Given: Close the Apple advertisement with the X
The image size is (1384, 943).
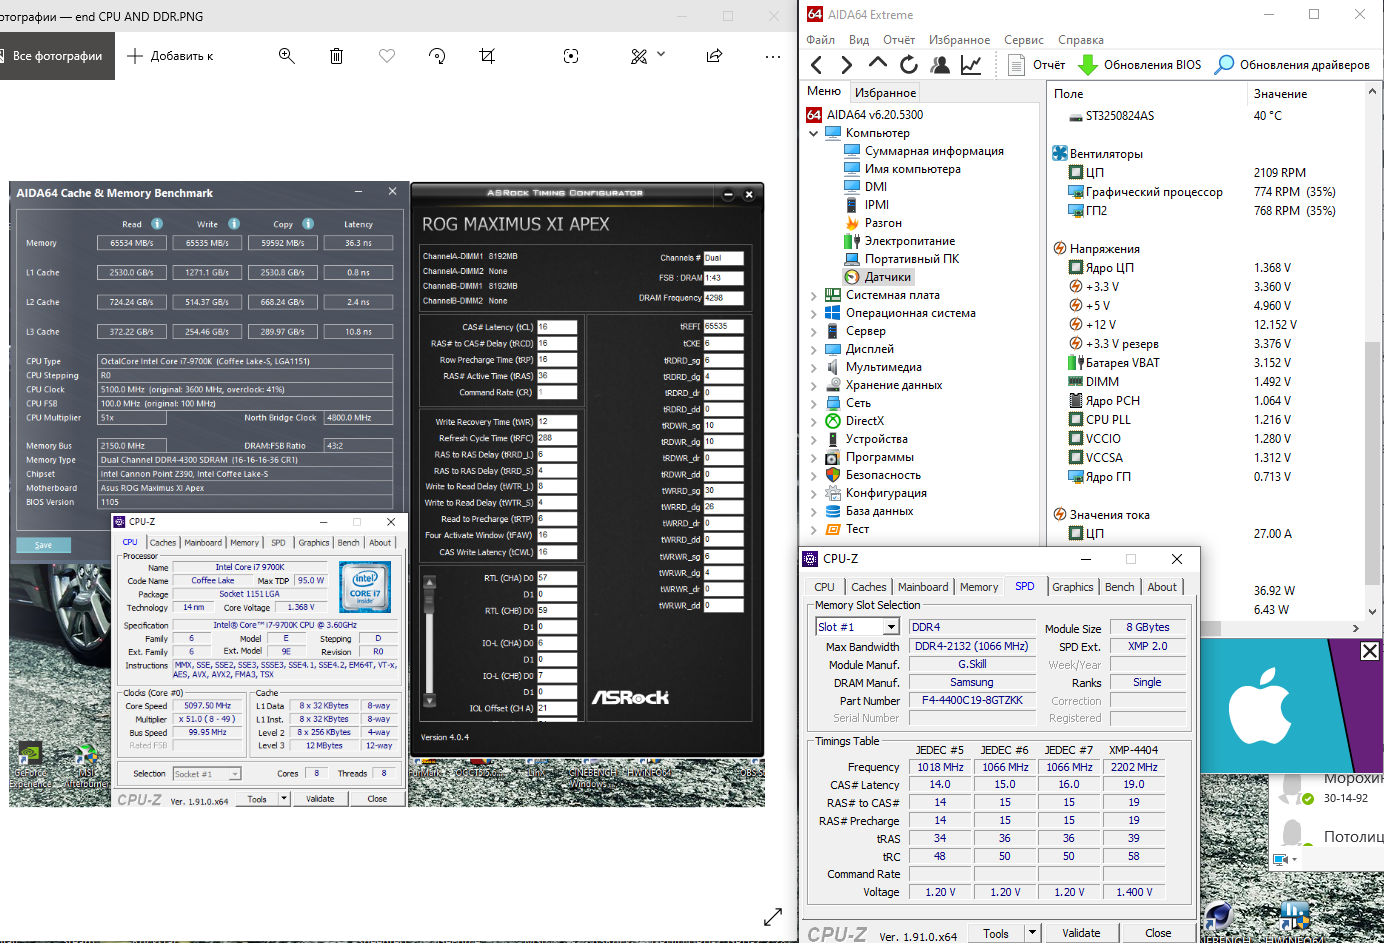Looking at the screenshot, I should [1370, 651].
